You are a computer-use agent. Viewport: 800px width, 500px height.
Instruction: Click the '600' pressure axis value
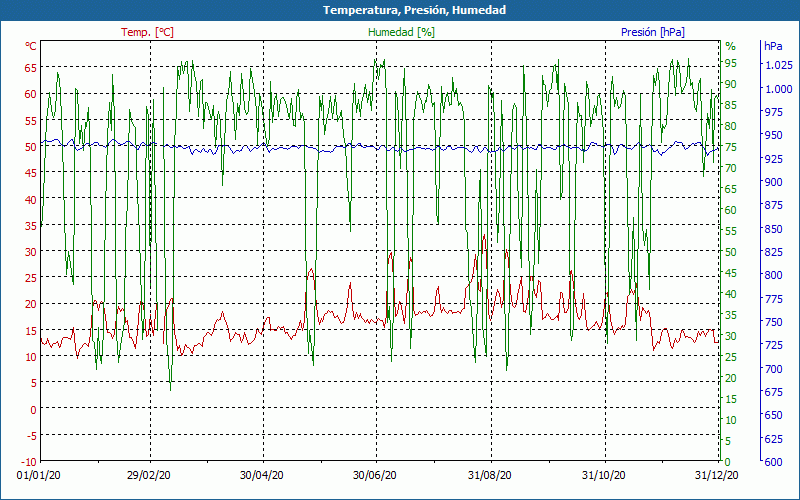773,462
